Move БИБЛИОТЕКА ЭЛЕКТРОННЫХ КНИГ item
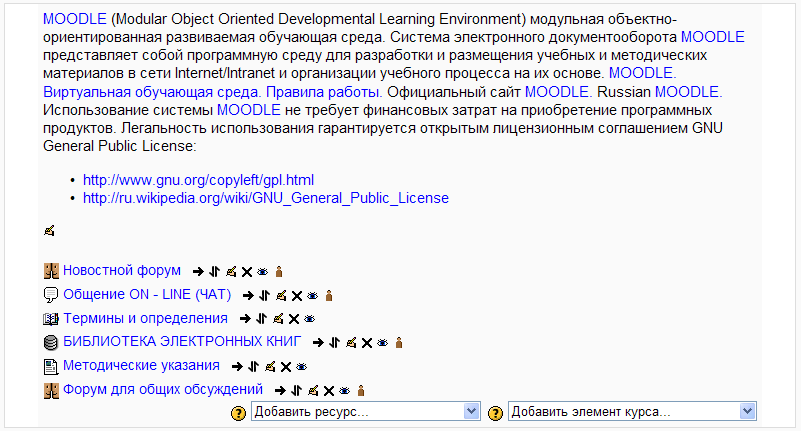The height and width of the screenshot is (431, 801). coord(335,343)
